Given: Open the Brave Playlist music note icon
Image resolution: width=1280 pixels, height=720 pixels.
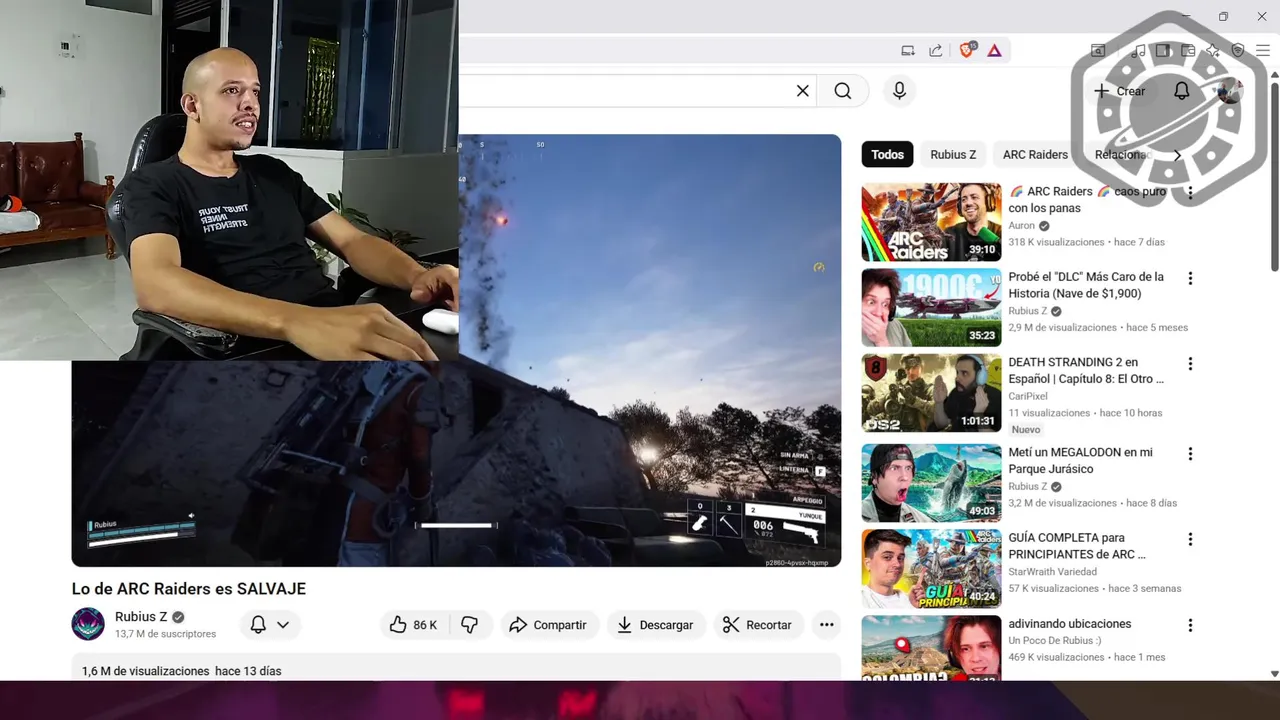Looking at the screenshot, I should (x=1139, y=50).
